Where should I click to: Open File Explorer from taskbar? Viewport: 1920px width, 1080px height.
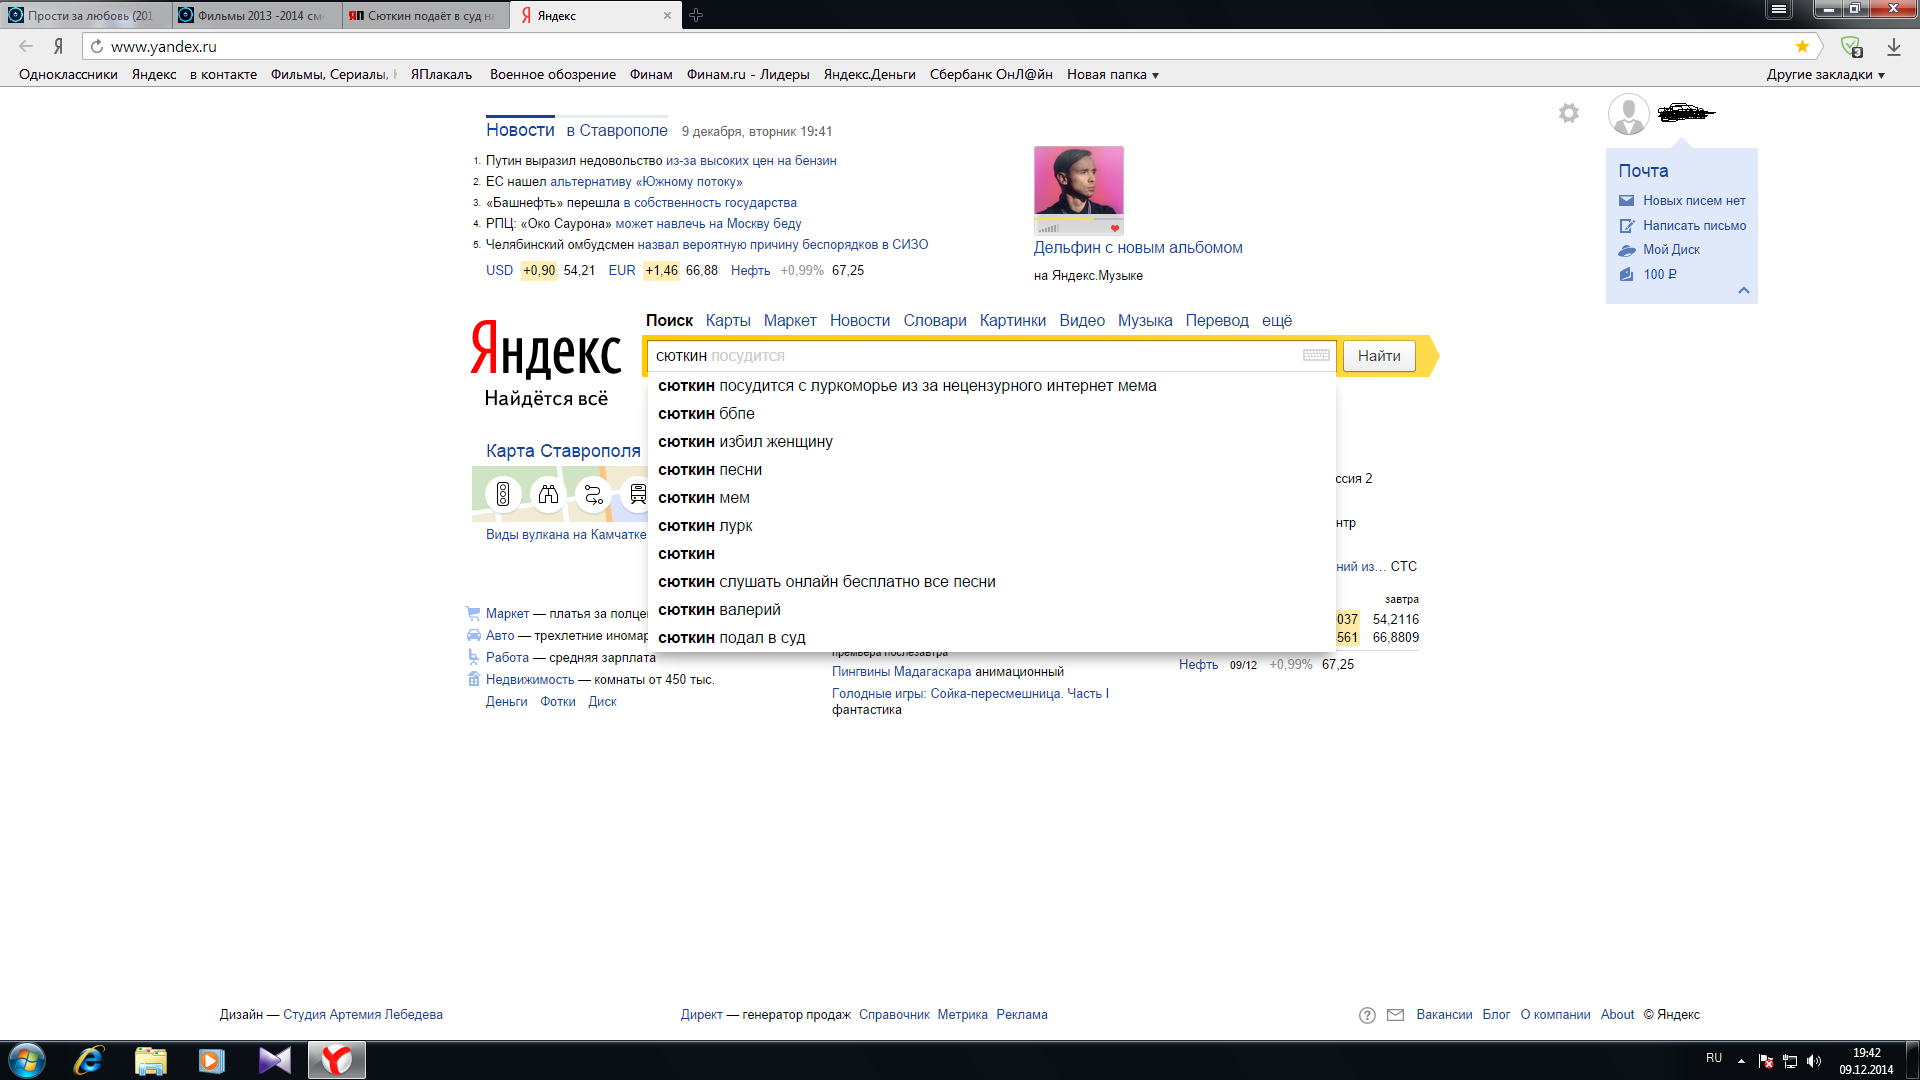coord(150,1060)
